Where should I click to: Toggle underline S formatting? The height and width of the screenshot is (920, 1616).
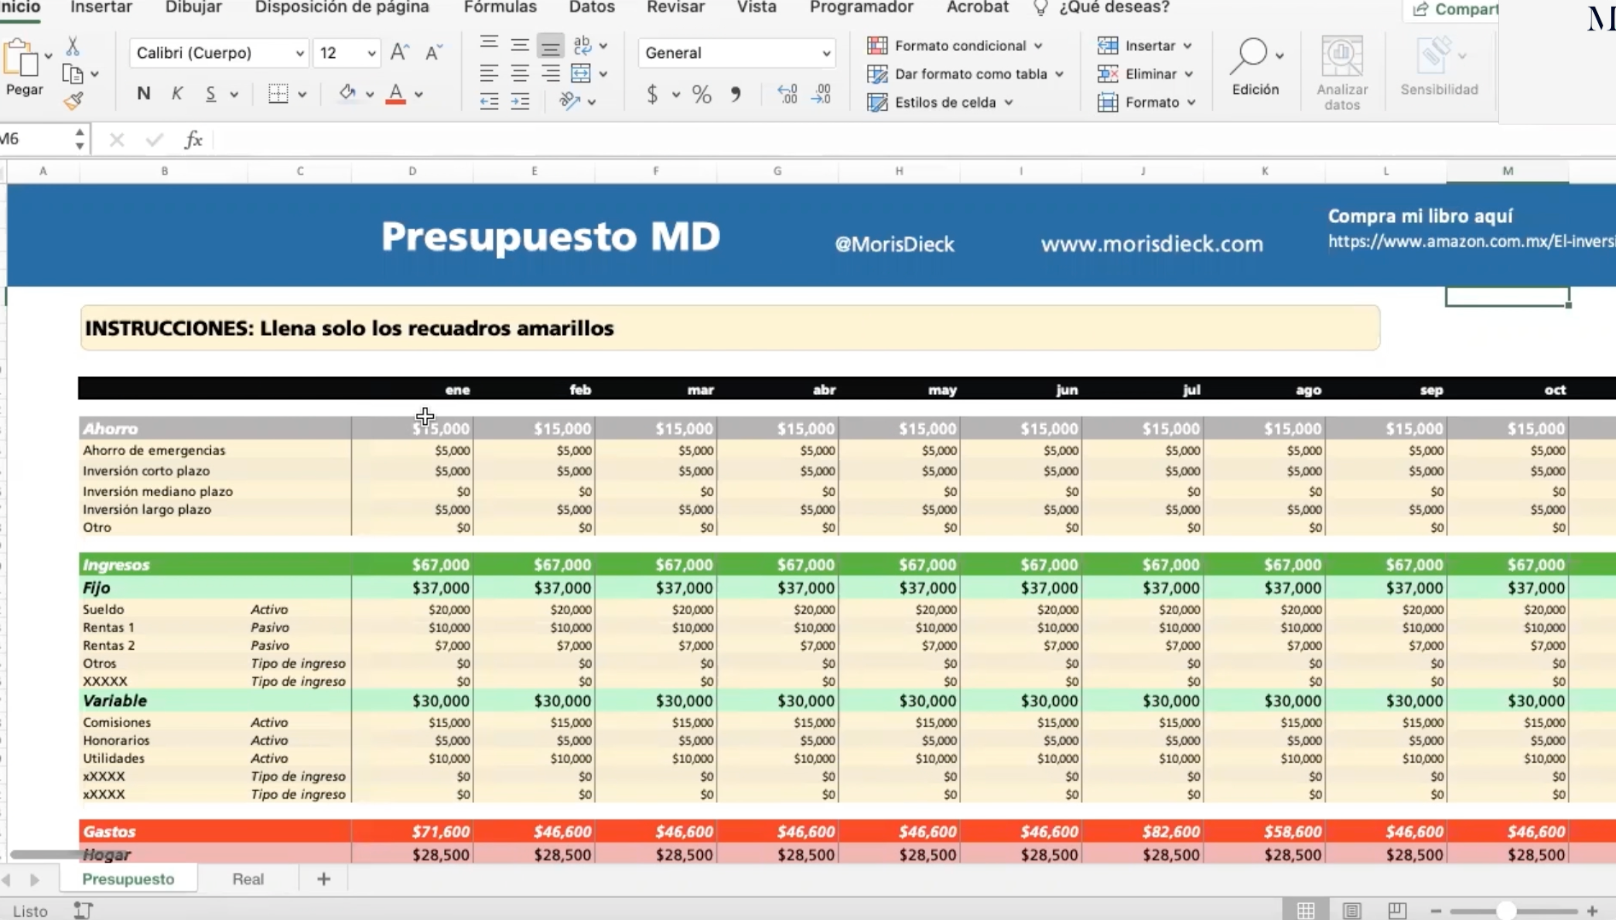click(210, 94)
